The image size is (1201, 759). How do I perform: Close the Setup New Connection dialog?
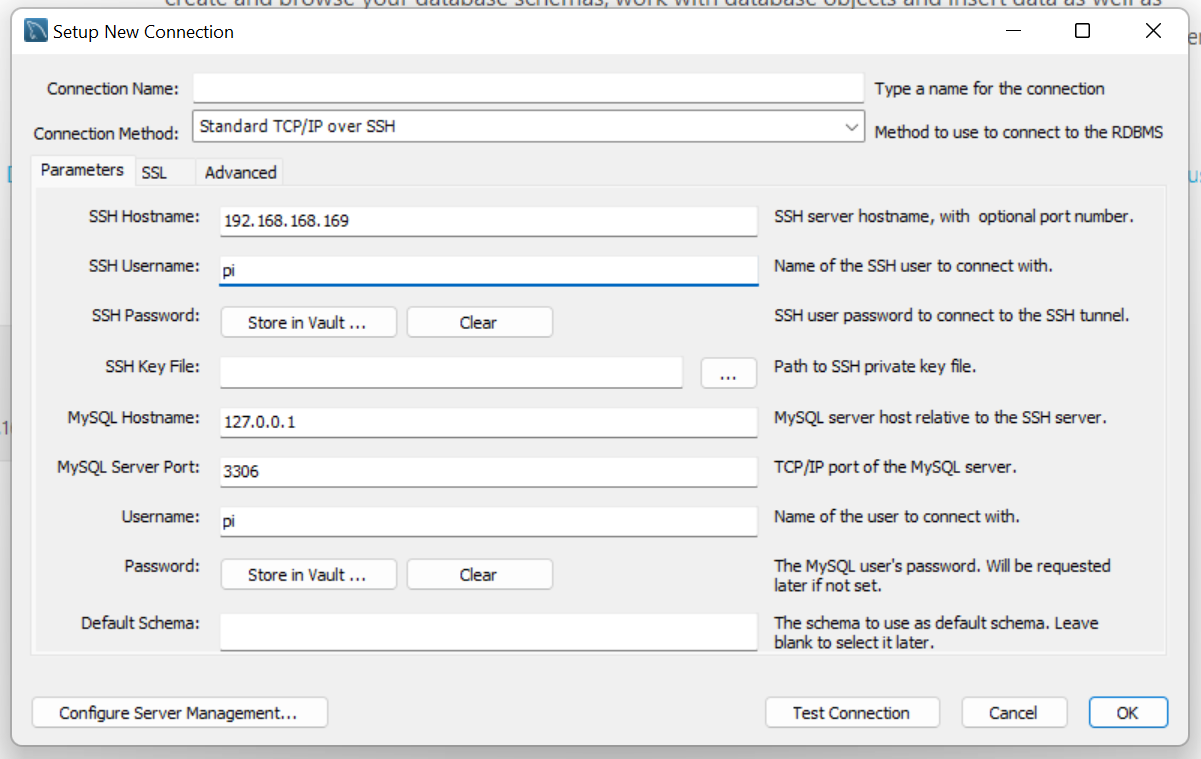1154,31
